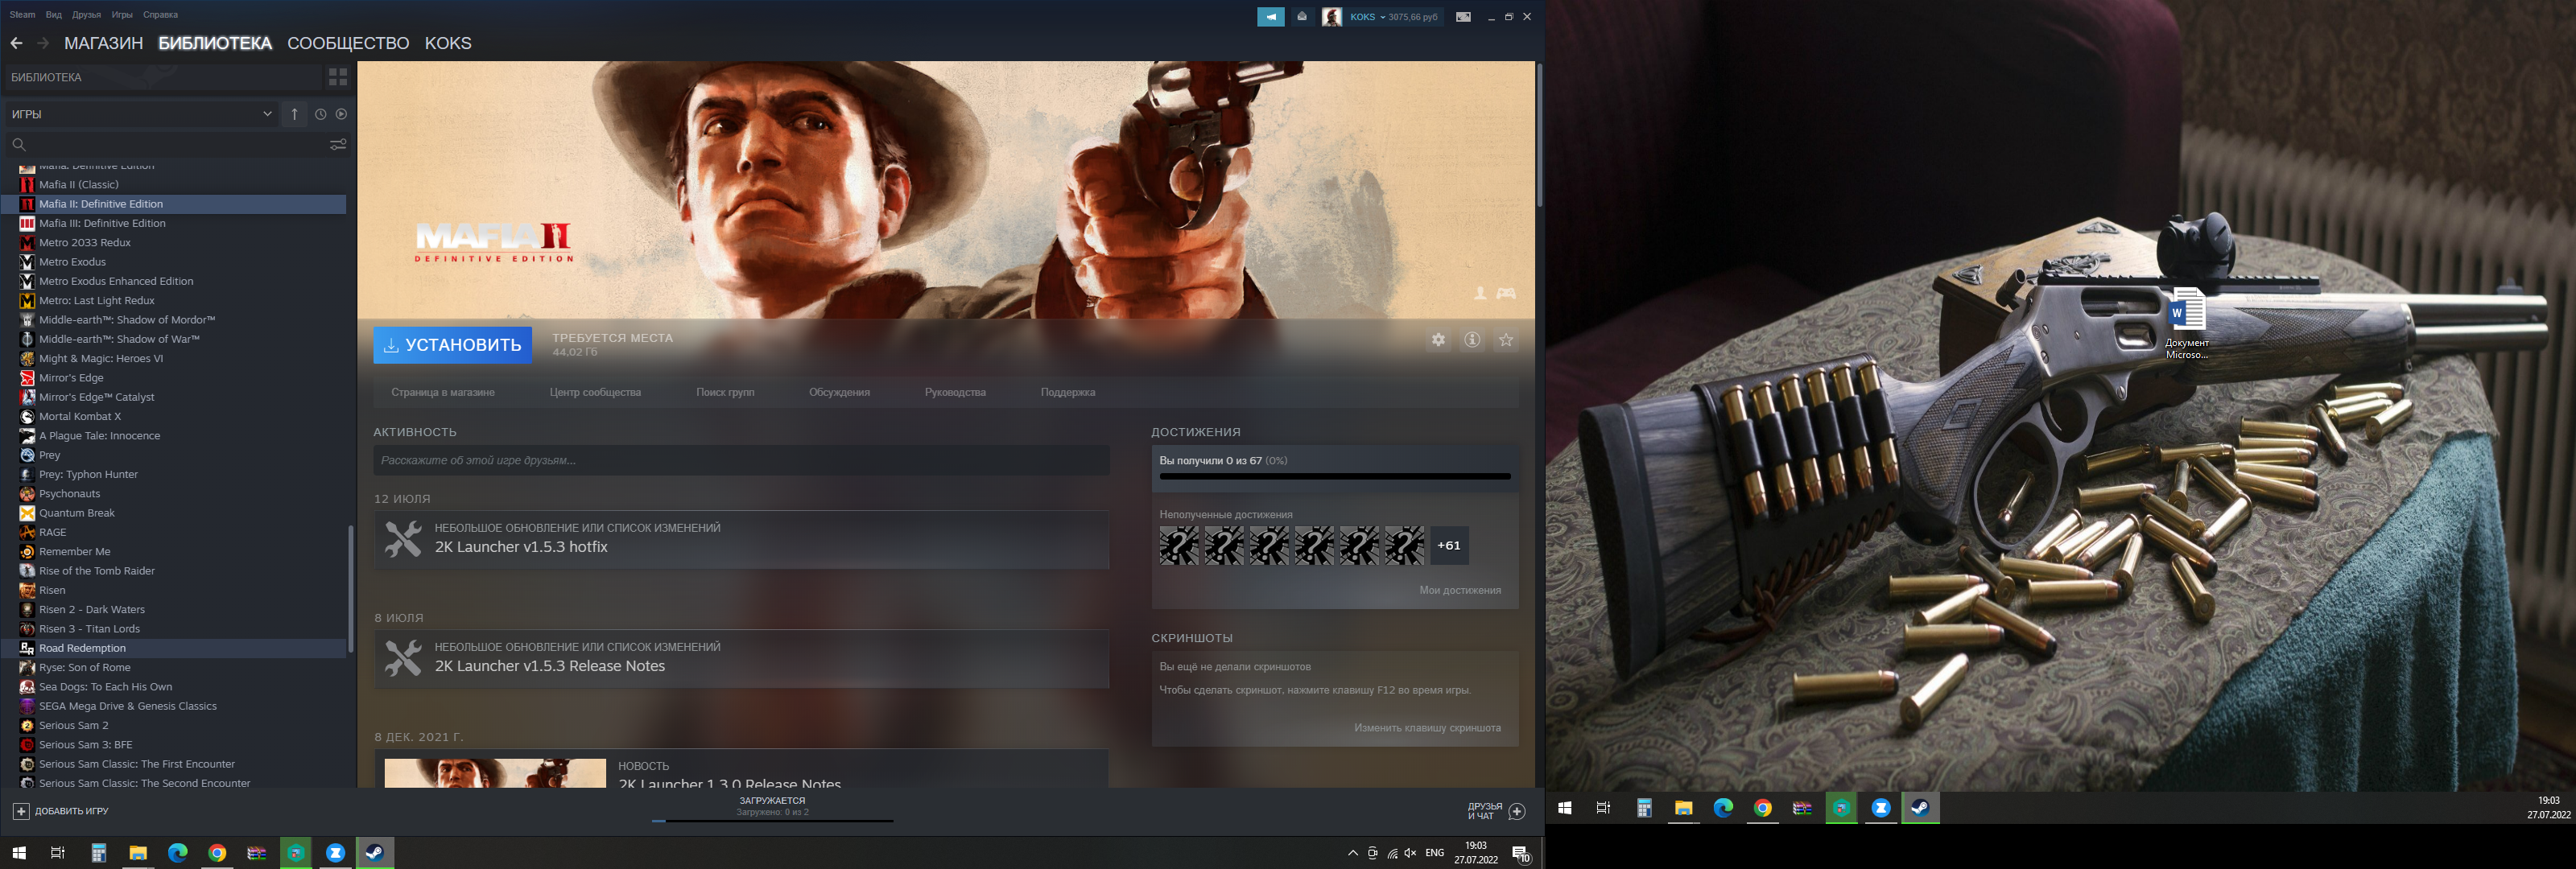Image resolution: width=2576 pixels, height=869 pixels.
Task: Open game settings gear for Mafia II
Action: (1438, 340)
